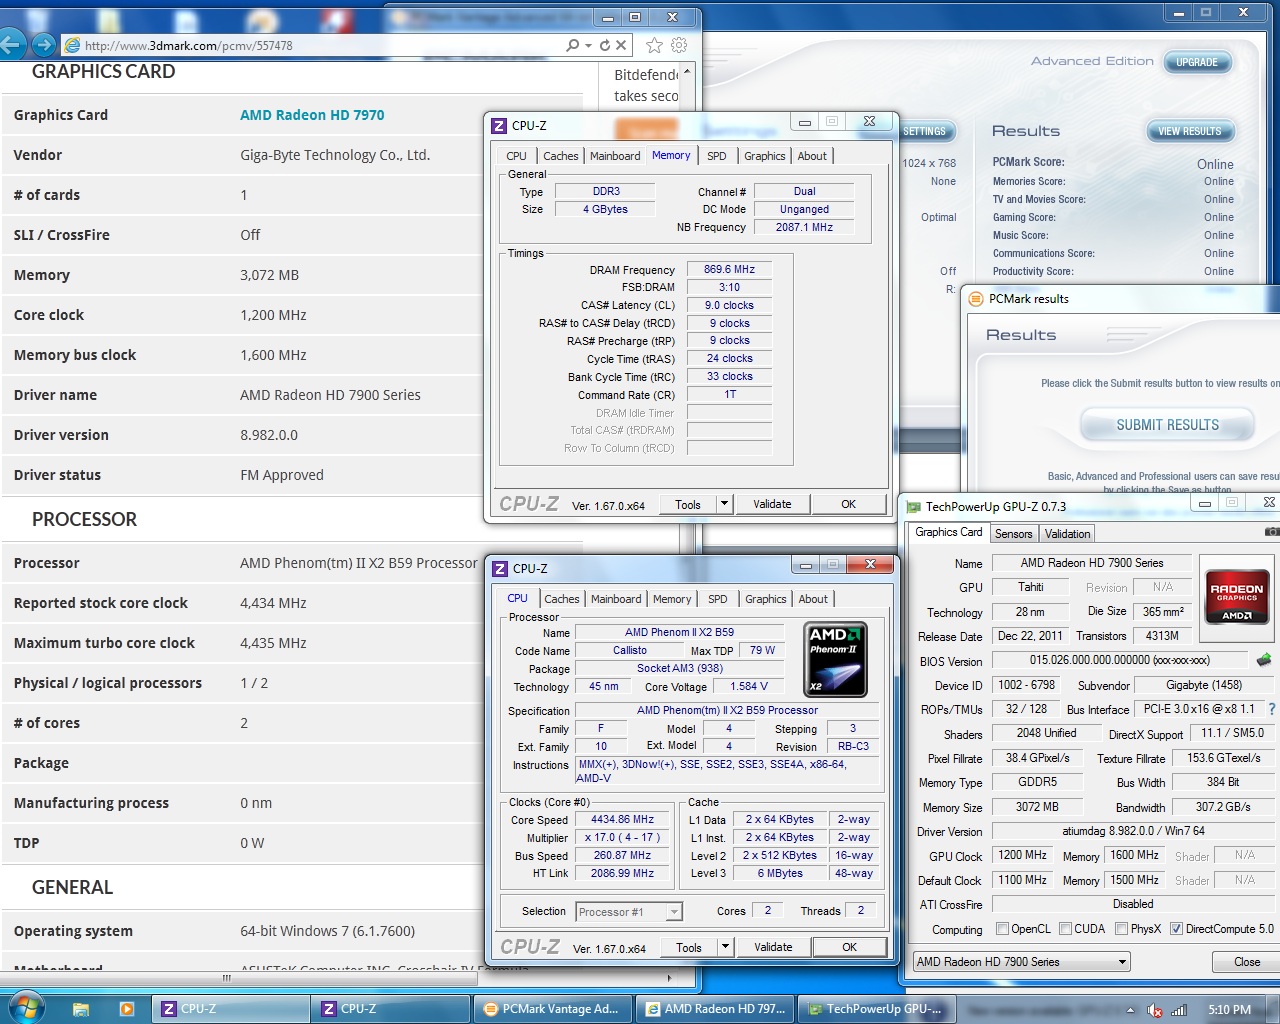Click GPU-Z screenshot camera icon
The width and height of the screenshot is (1280, 1024).
tap(1272, 532)
